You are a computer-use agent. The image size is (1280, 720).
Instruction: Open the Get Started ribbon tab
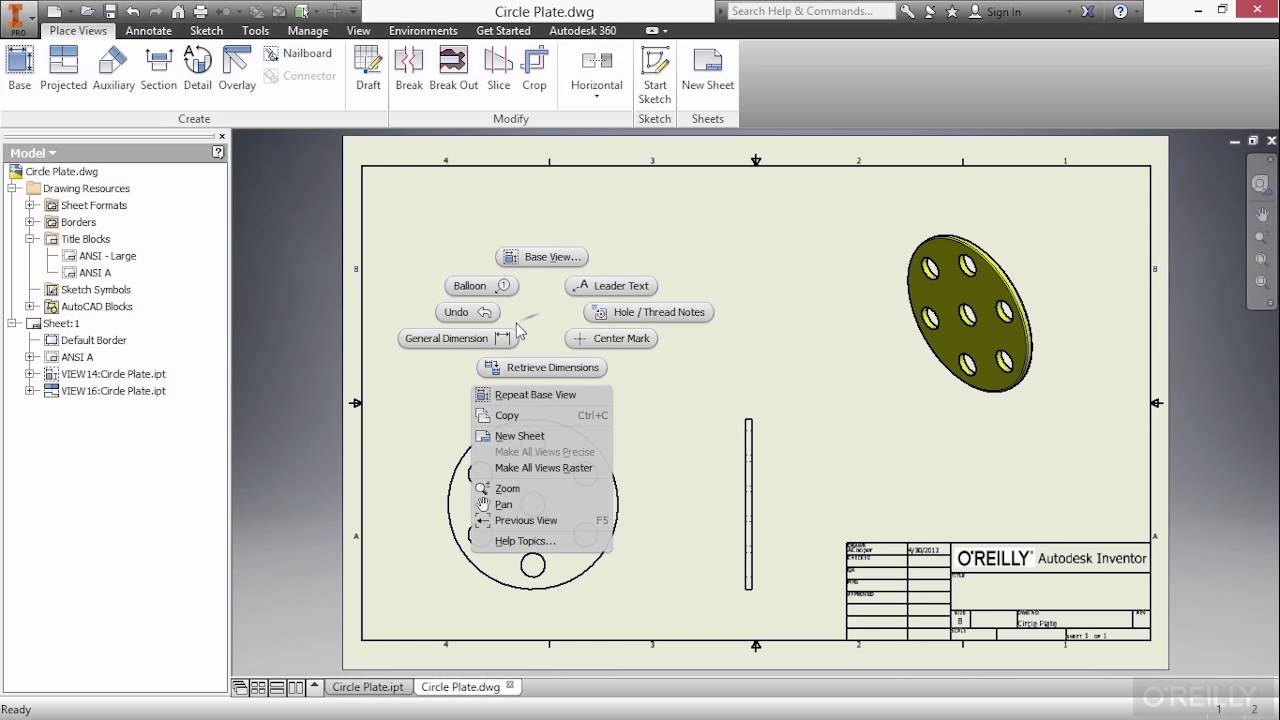[x=503, y=31]
